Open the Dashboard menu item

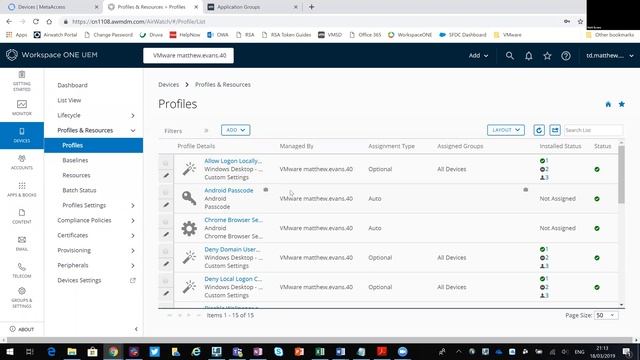[x=72, y=85]
